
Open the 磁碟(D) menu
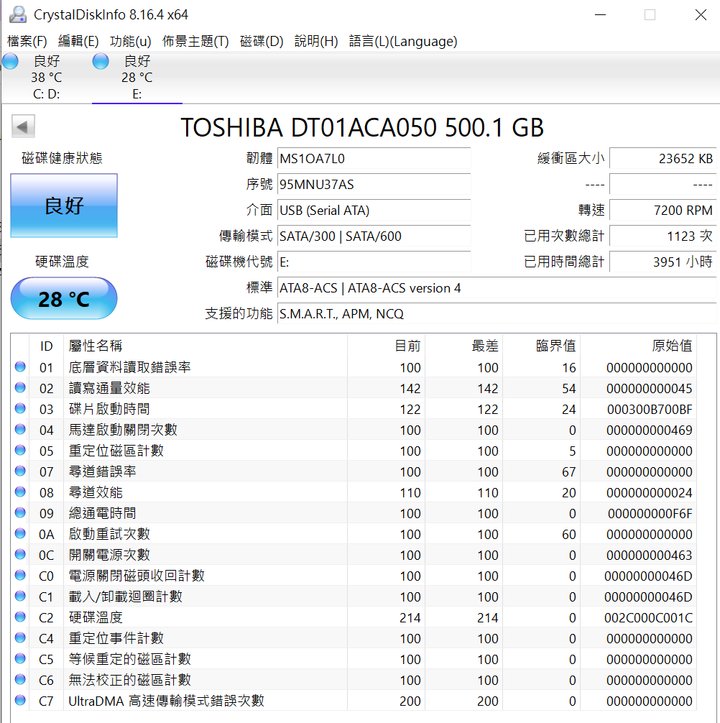click(x=262, y=41)
